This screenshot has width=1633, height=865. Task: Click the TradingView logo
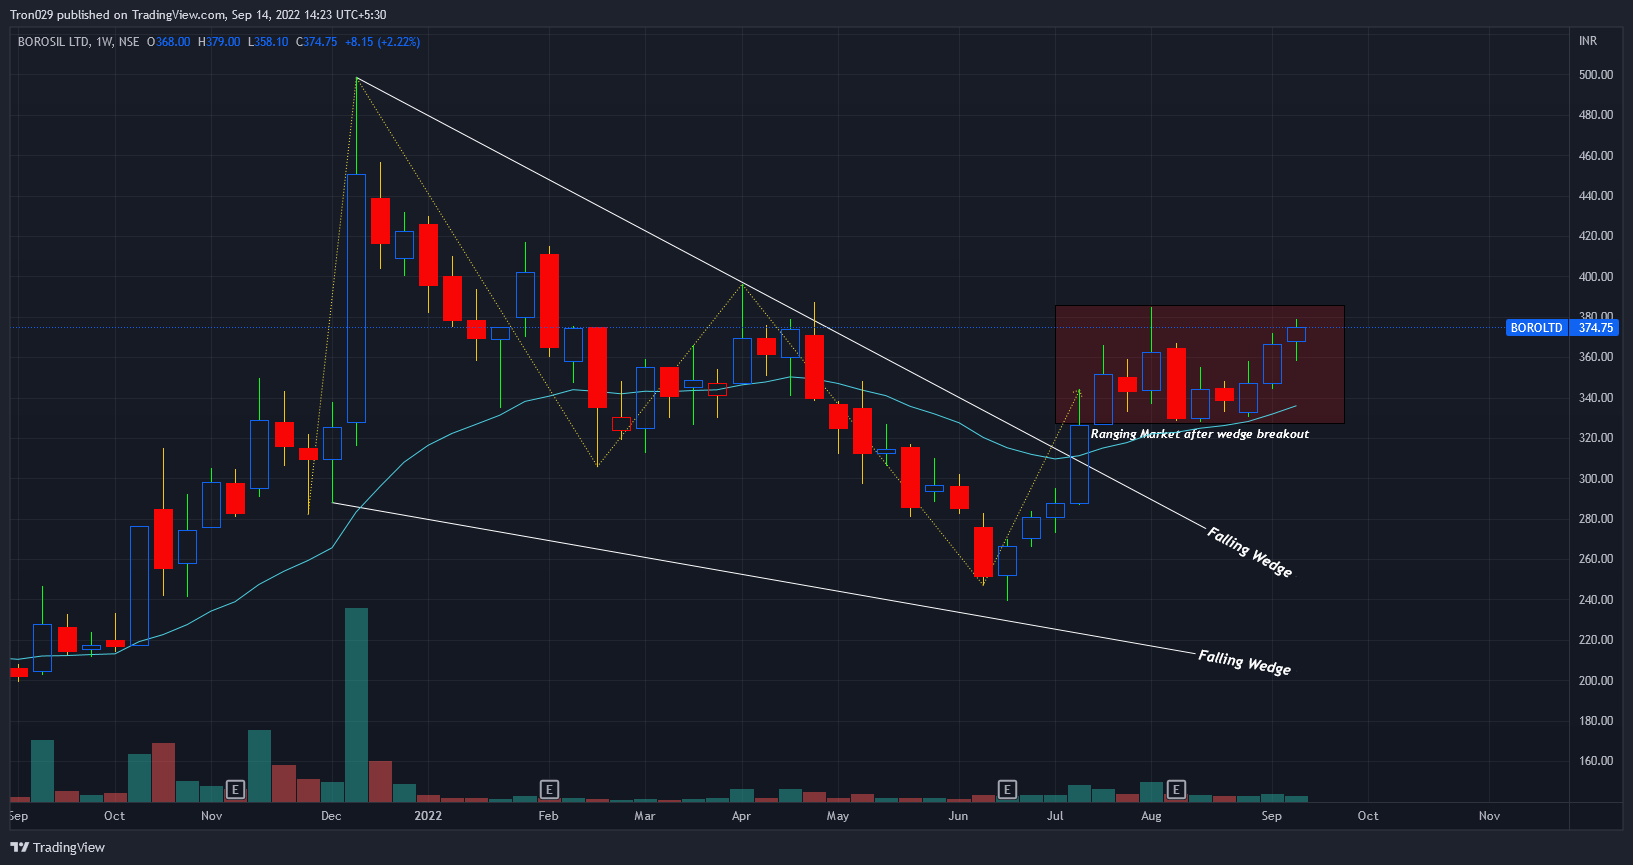point(58,847)
